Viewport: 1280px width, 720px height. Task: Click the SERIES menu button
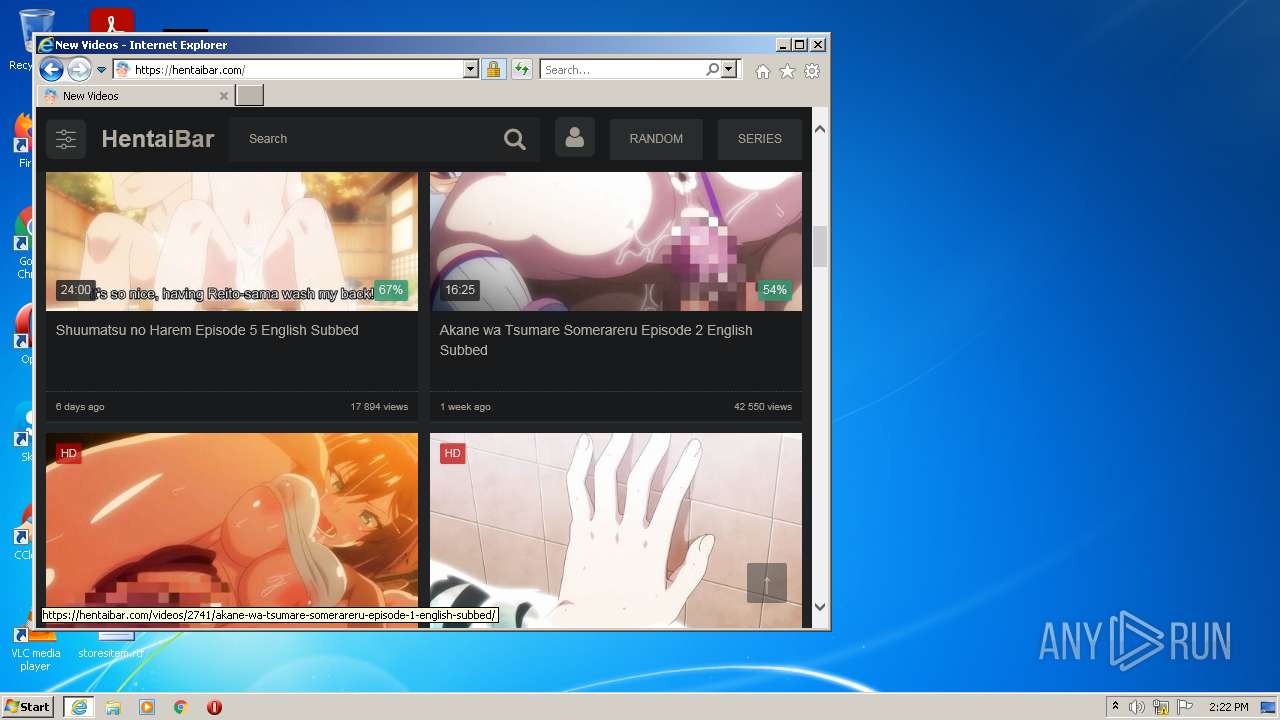[760, 139]
